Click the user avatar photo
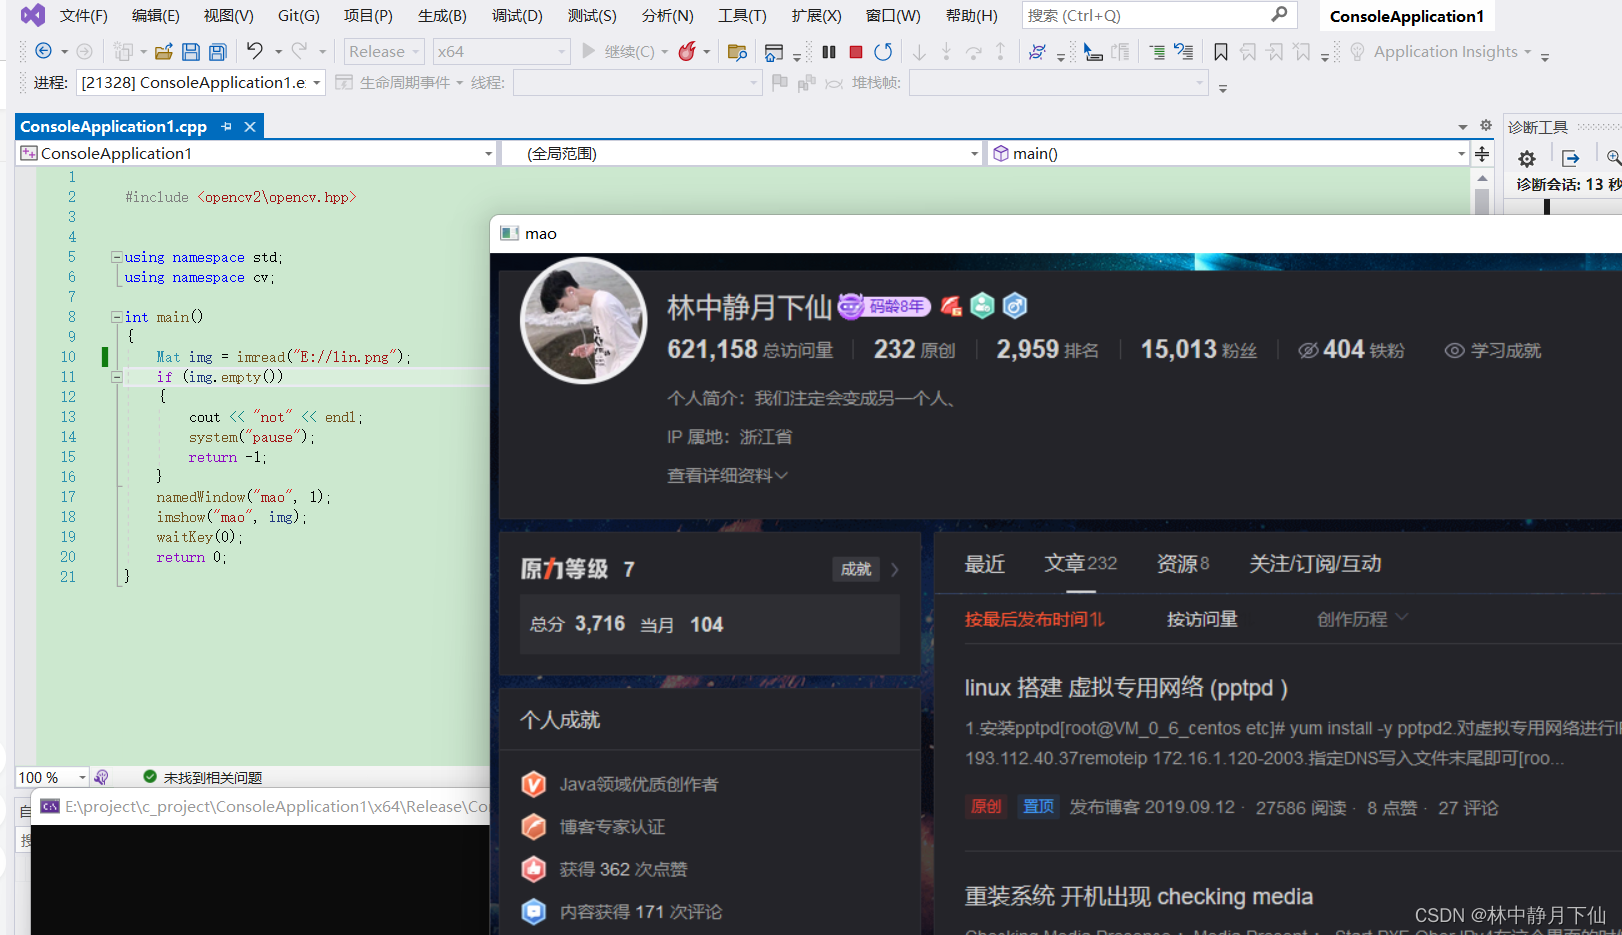Image resolution: width=1622 pixels, height=935 pixels. click(584, 320)
